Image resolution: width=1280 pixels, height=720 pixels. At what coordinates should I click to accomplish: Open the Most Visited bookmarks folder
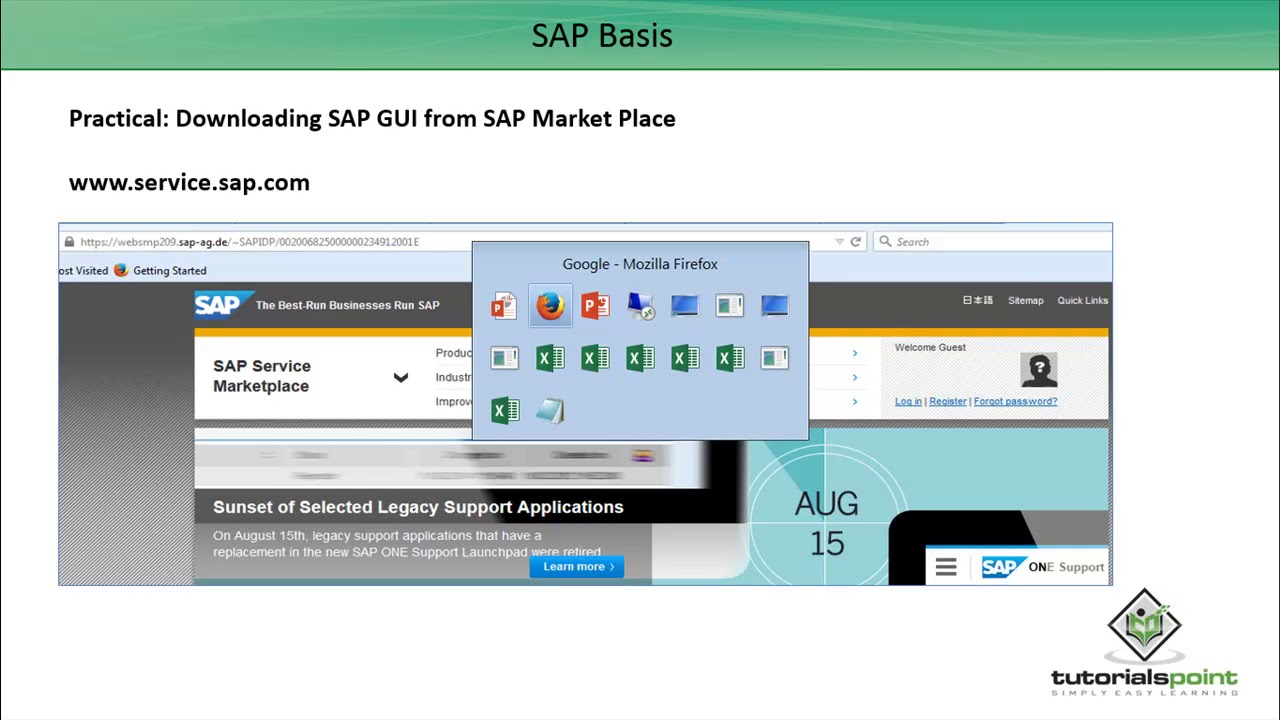coord(83,270)
